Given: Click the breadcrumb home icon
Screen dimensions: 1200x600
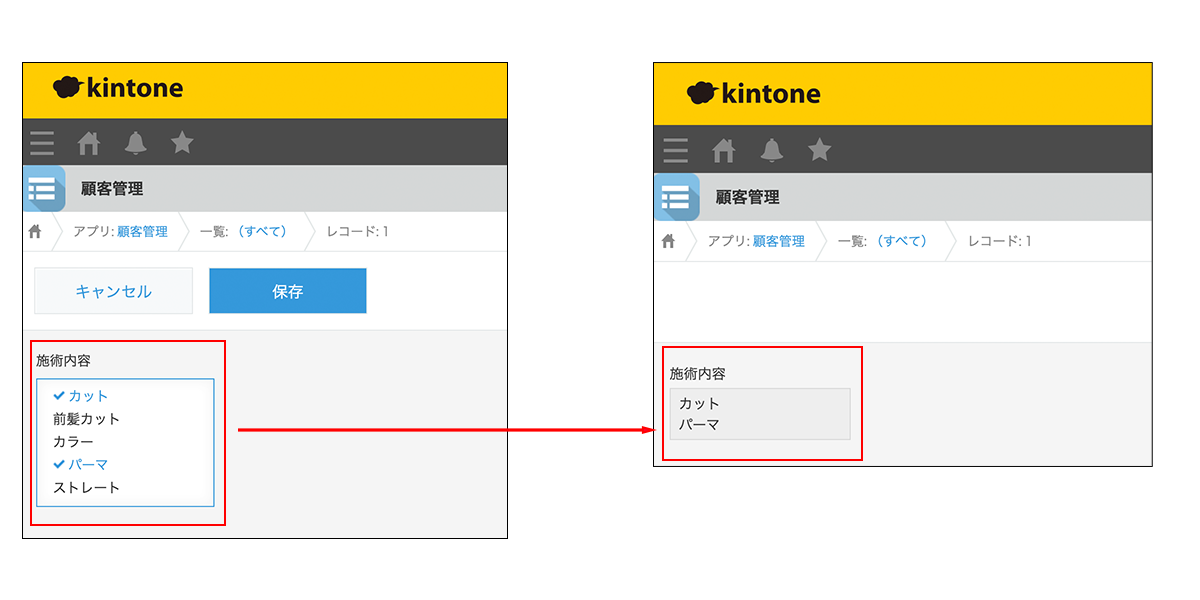Looking at the screenshot, I should coord(36,231).
